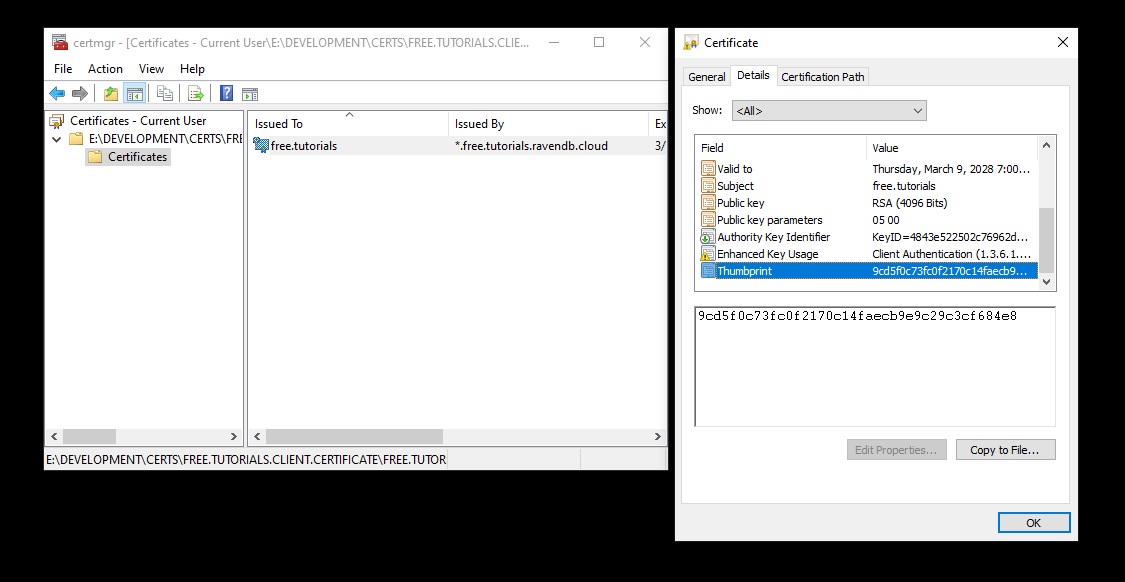Click the Authority Key Identifier extension icon
Image resolution: width=1125 pixels, height=582 pixels.
click(708, 237)
